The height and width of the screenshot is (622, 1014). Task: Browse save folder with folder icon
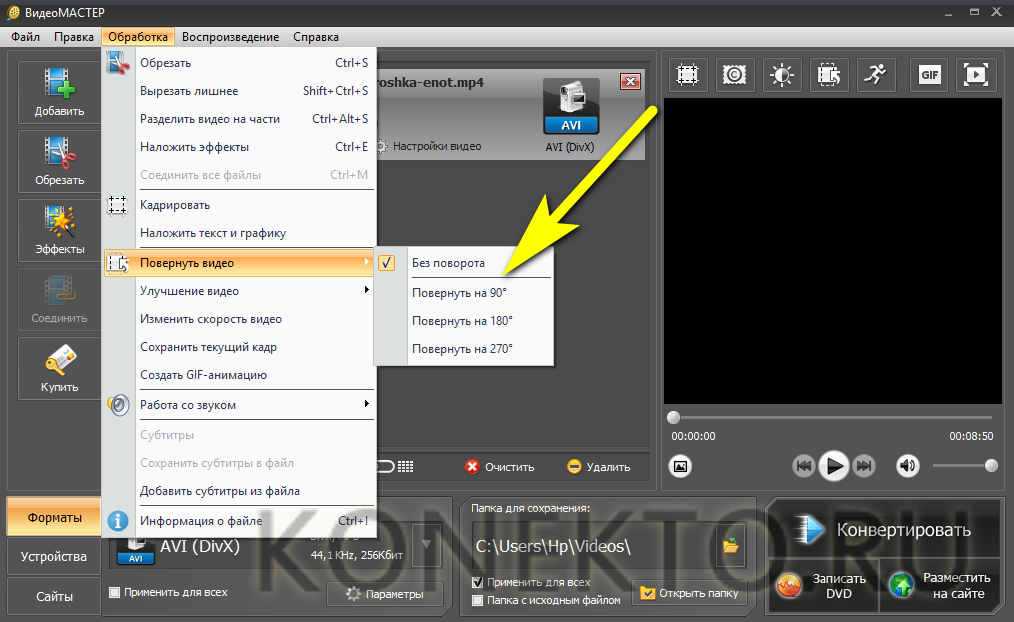click(x=731, y=546)
